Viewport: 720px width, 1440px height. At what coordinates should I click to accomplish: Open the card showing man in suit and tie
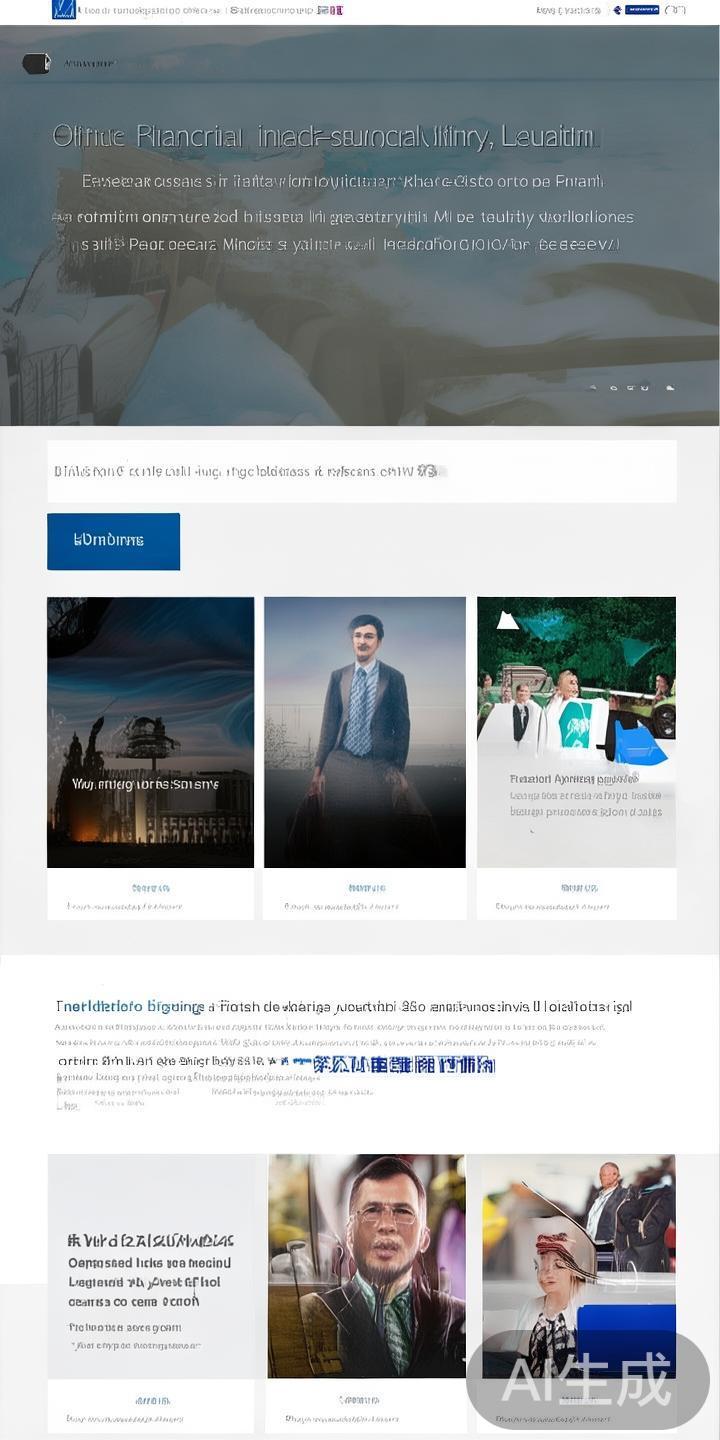(364, 731)
